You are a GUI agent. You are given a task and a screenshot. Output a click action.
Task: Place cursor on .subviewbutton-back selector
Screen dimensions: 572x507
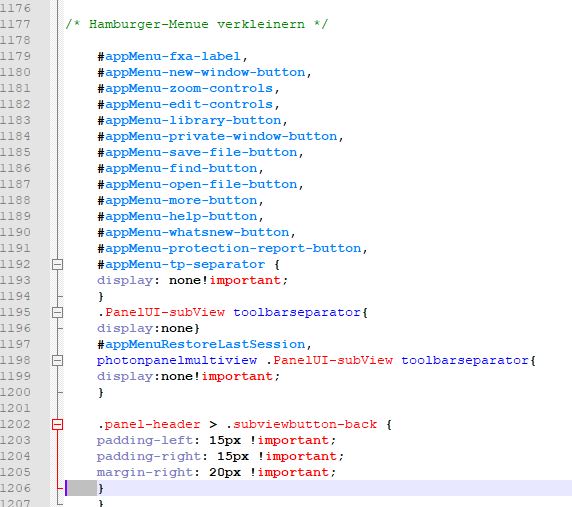click(301, 425)
